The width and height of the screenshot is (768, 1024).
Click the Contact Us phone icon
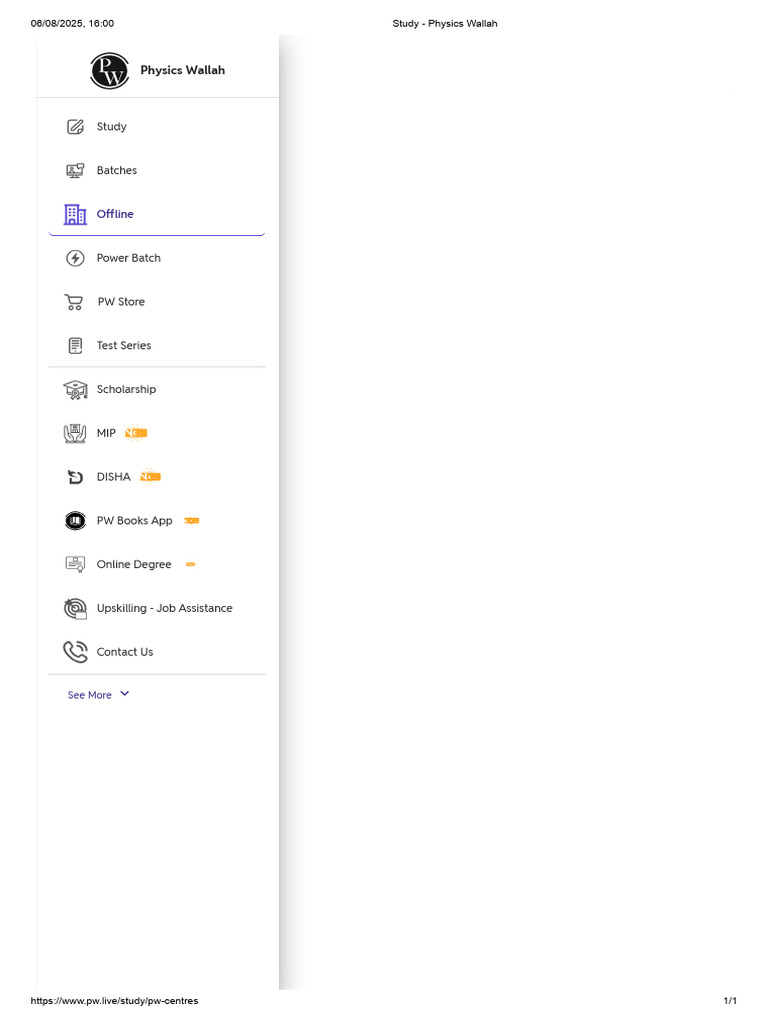75,652
